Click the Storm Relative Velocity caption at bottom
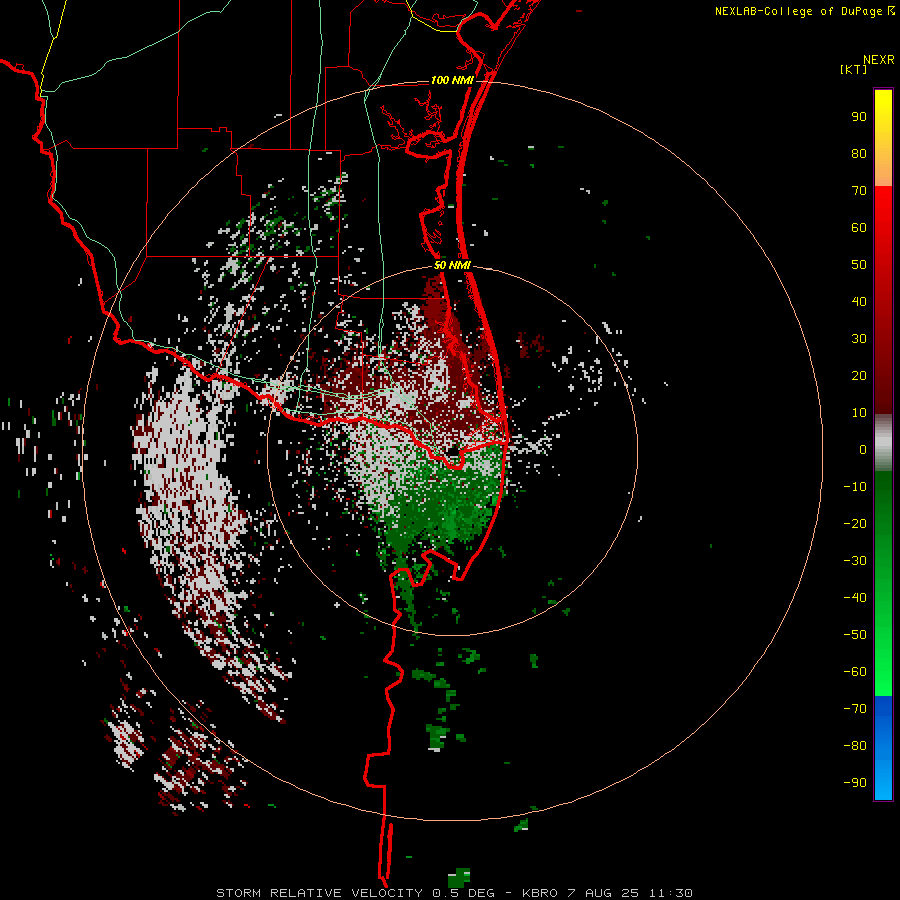Screen dimensions: 900x900 pyautogui.click(x=454, y=893)
